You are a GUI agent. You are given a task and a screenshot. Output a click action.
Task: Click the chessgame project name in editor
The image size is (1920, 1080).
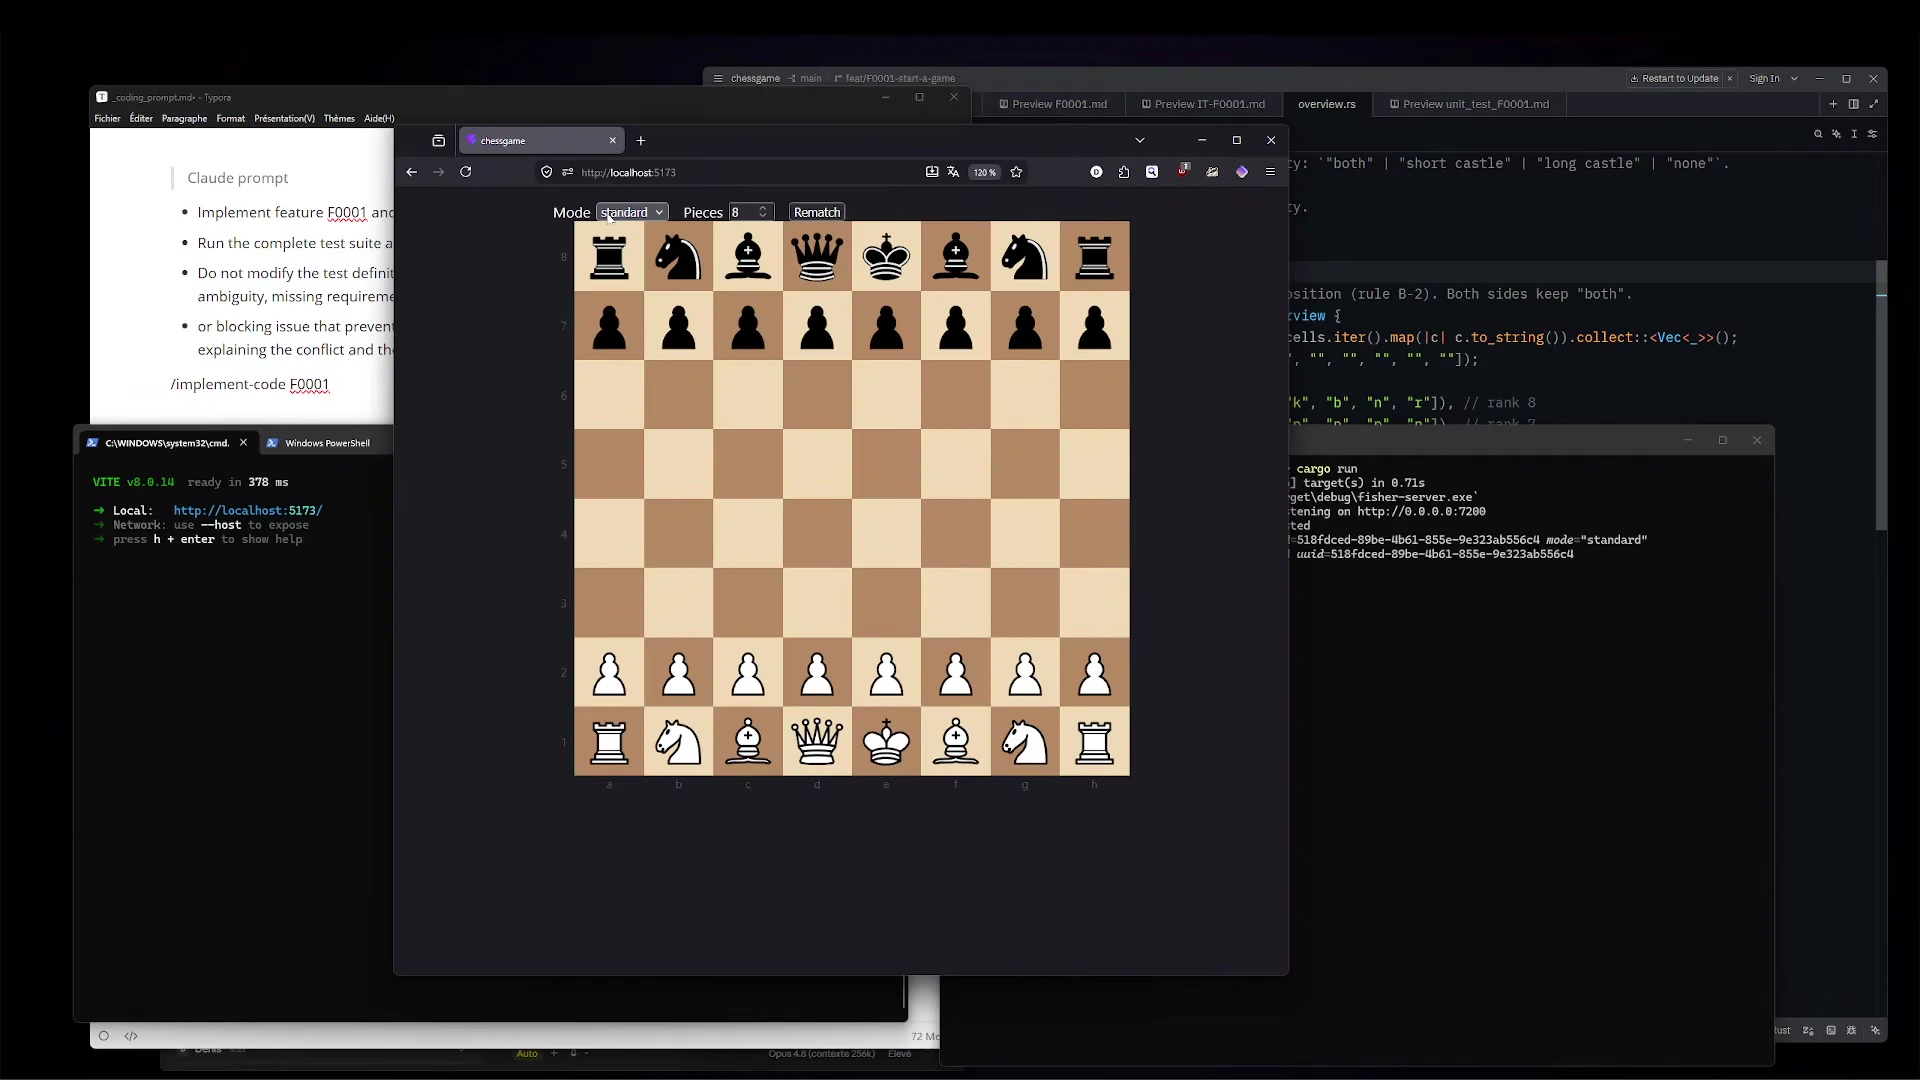point(755,79)
